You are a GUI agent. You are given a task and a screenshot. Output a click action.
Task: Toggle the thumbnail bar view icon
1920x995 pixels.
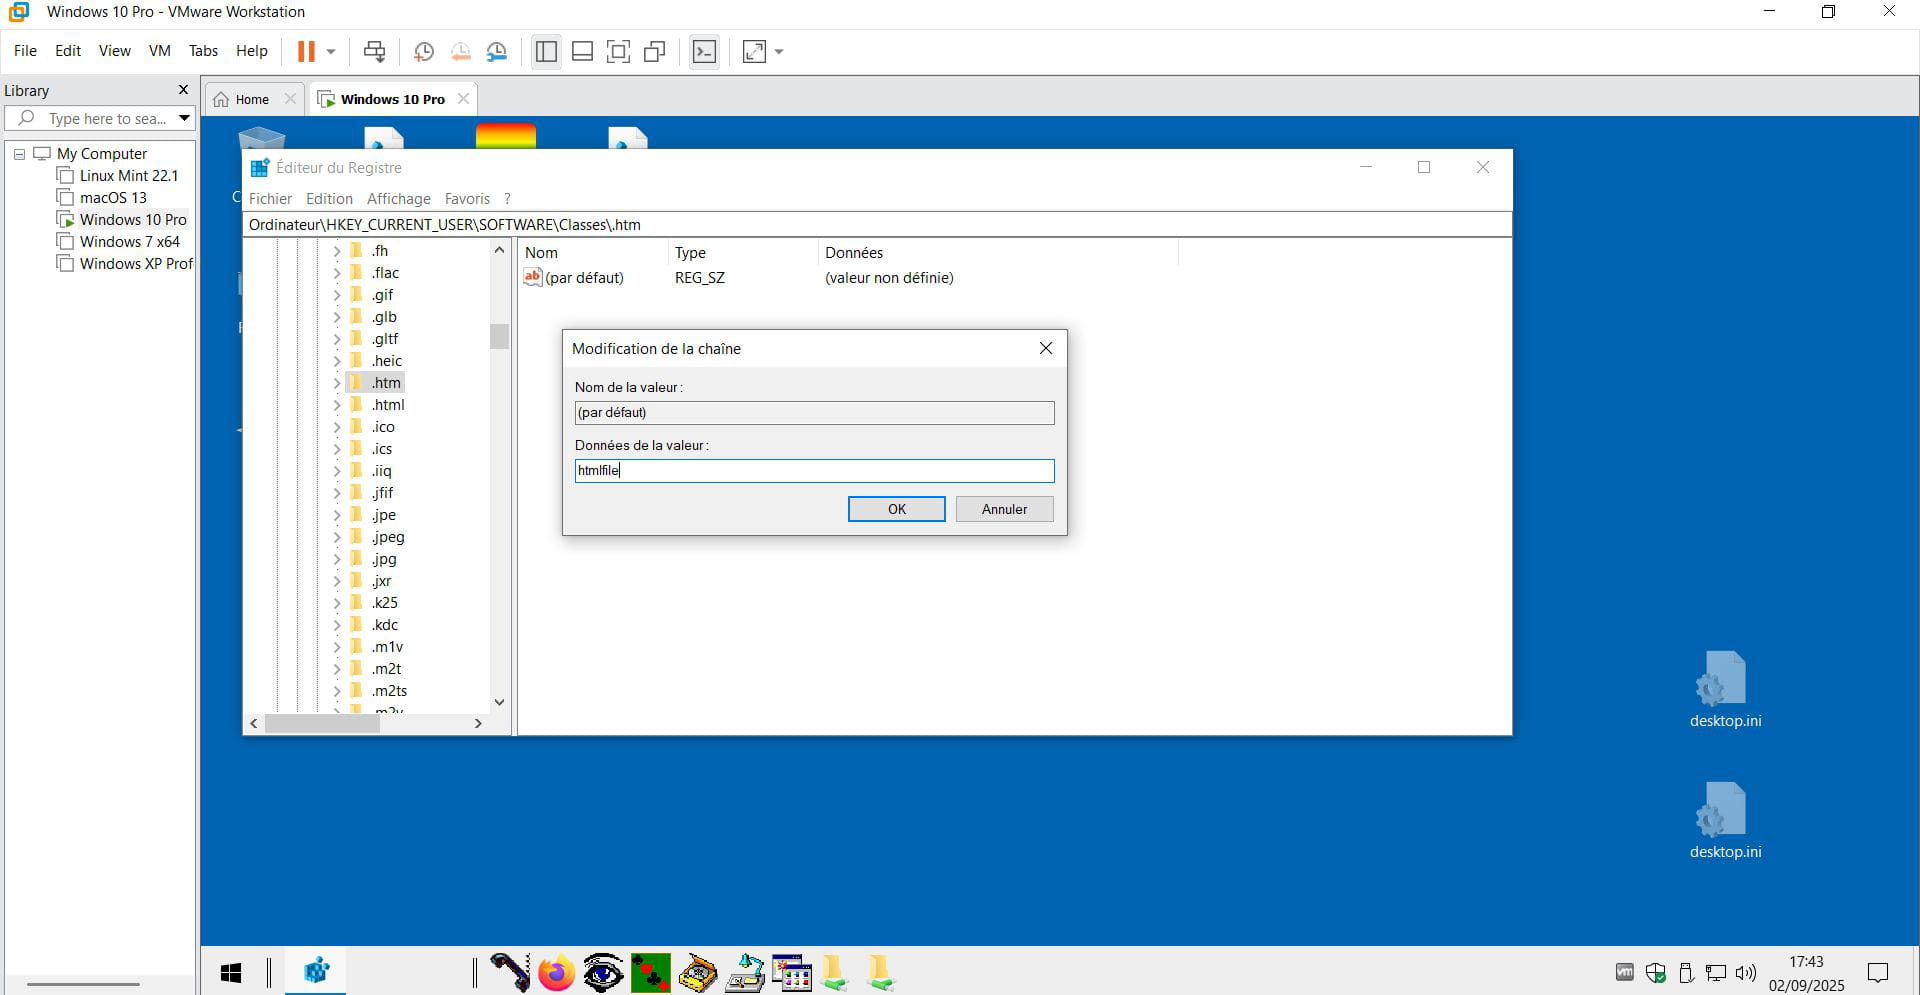pos(582,51)
